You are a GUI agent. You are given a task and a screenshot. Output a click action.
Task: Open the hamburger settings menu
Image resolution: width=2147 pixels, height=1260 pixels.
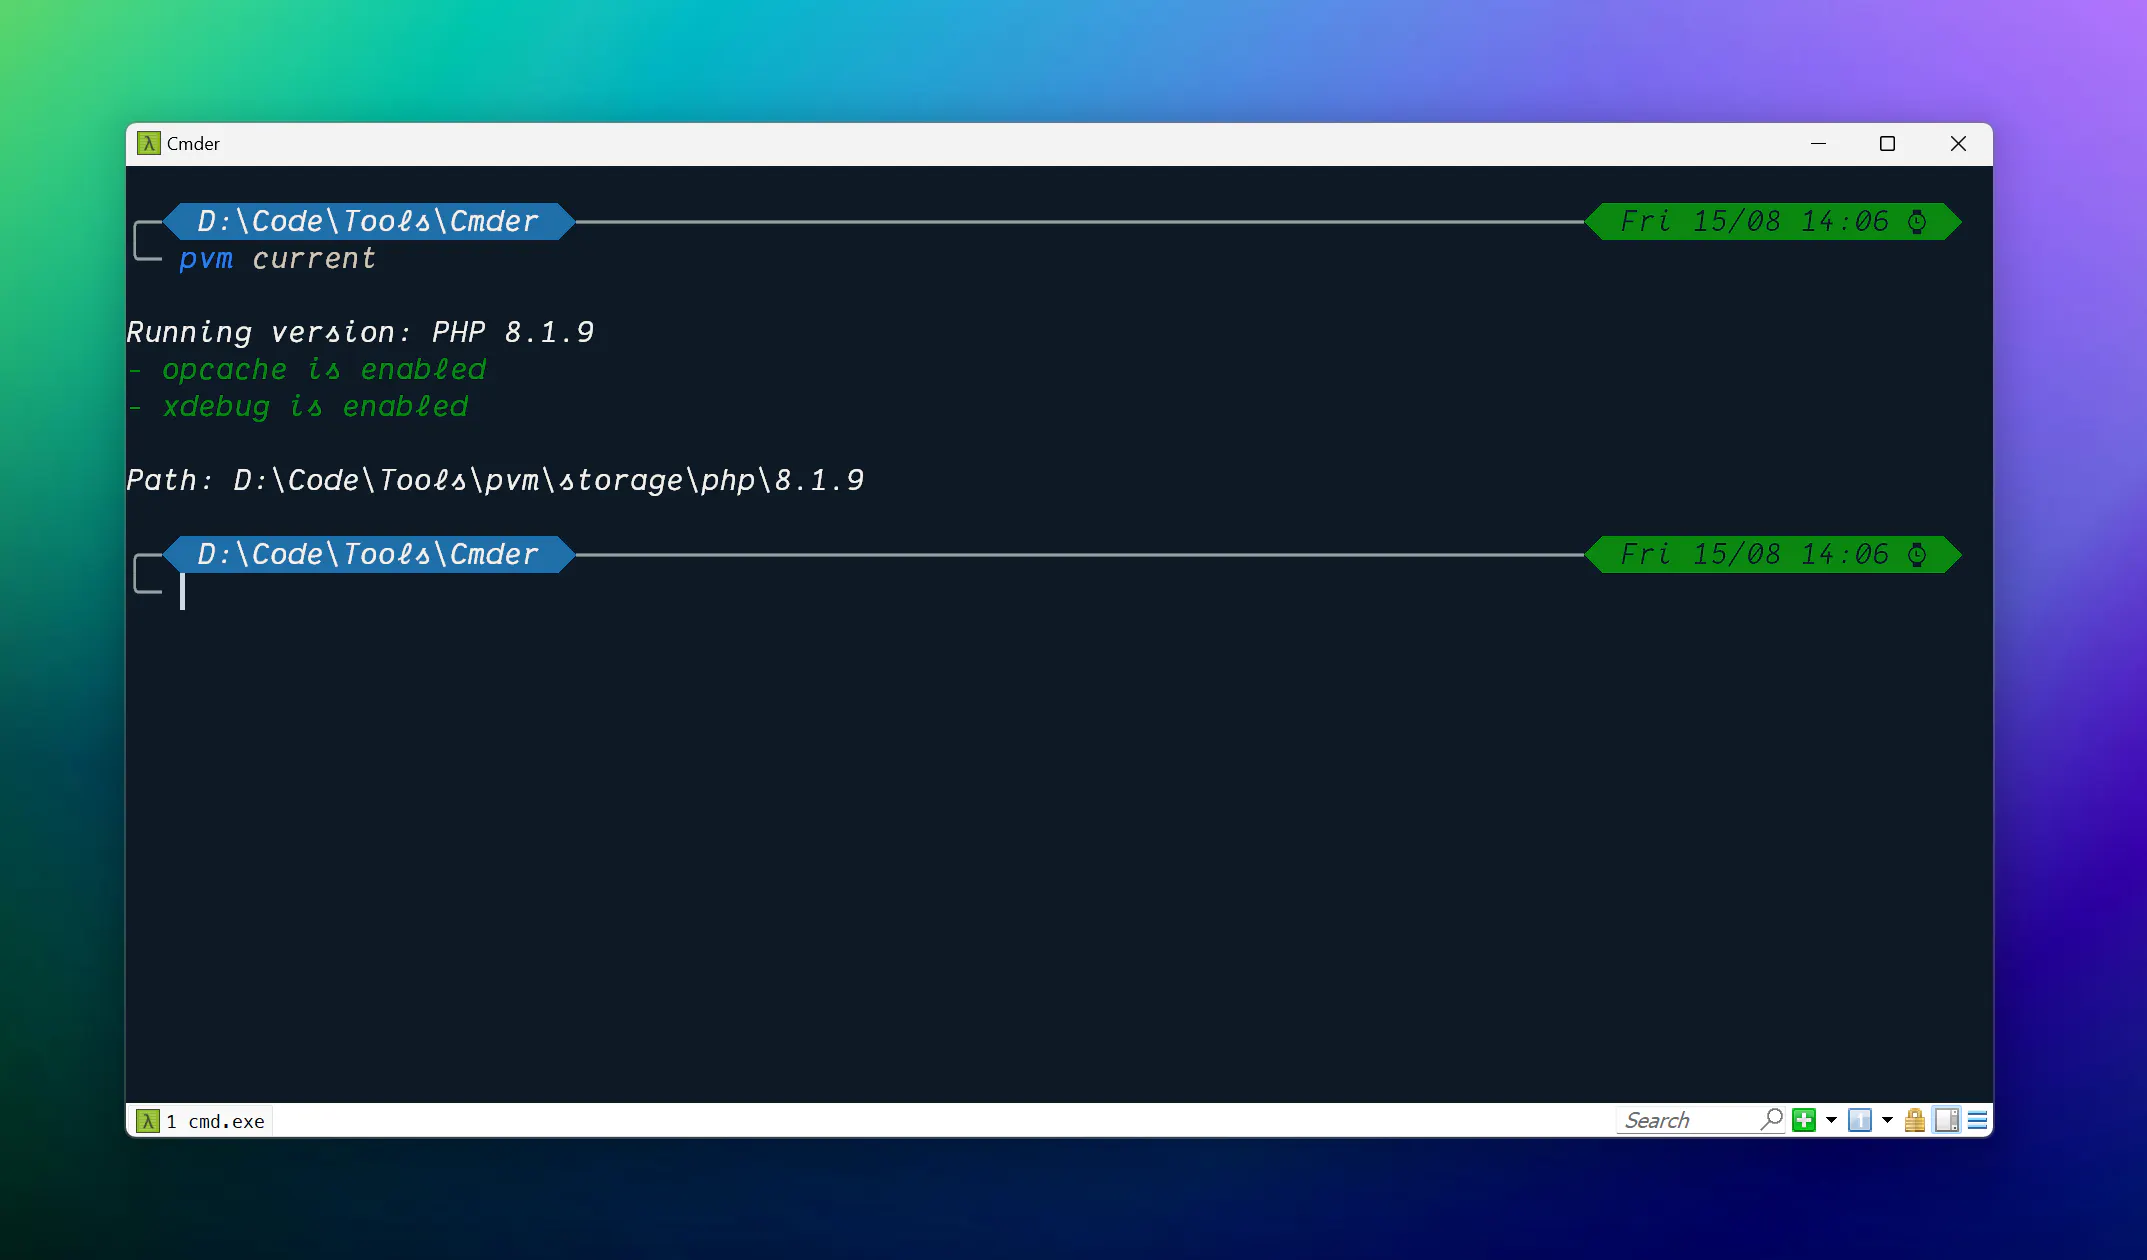(1977, 1120)
